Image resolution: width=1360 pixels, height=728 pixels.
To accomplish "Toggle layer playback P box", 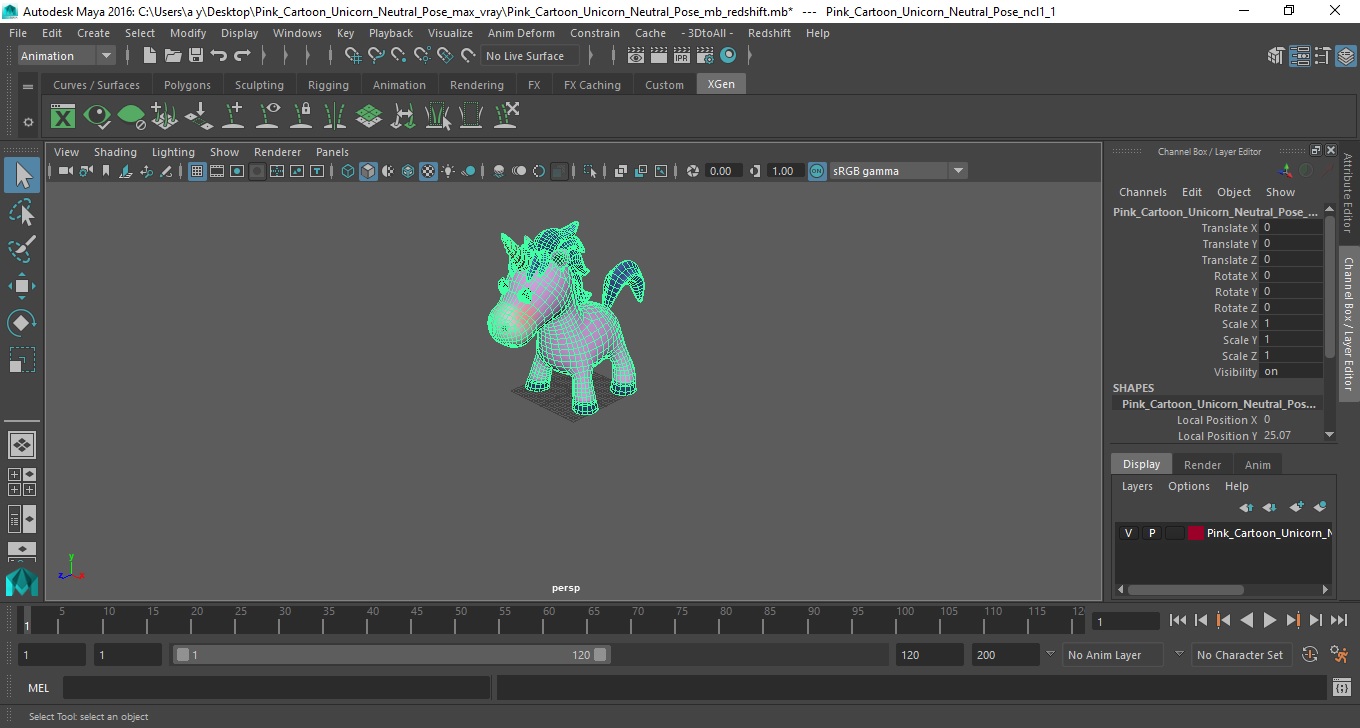I will pyautogui.click(x=1151, y=533).
